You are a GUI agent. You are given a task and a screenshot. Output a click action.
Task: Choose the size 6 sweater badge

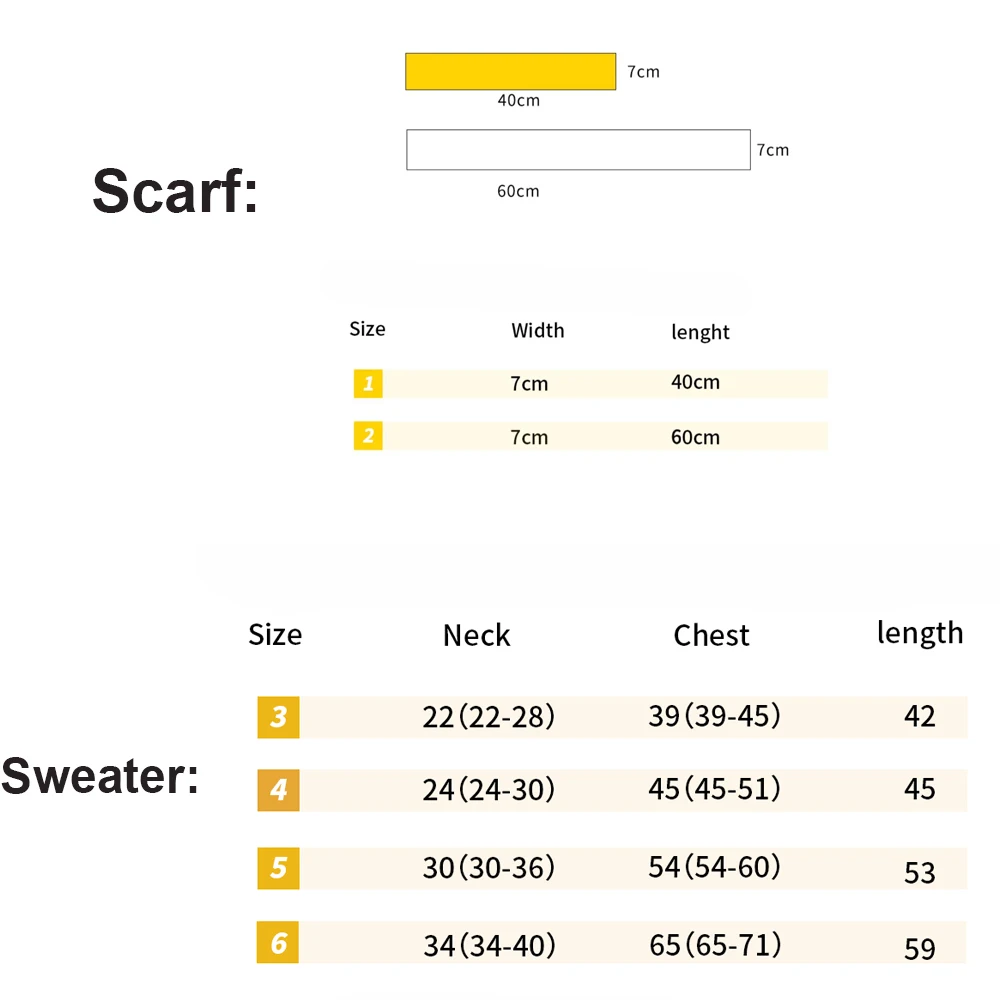coord(278,943)
